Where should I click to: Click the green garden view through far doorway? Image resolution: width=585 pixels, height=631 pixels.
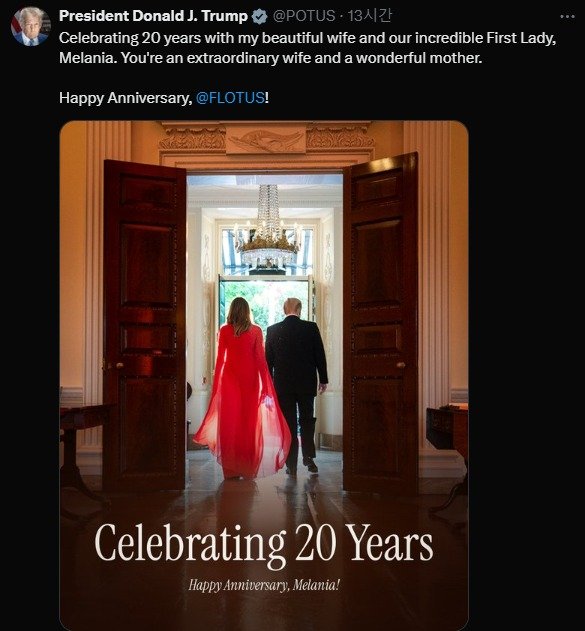point(264,304)
